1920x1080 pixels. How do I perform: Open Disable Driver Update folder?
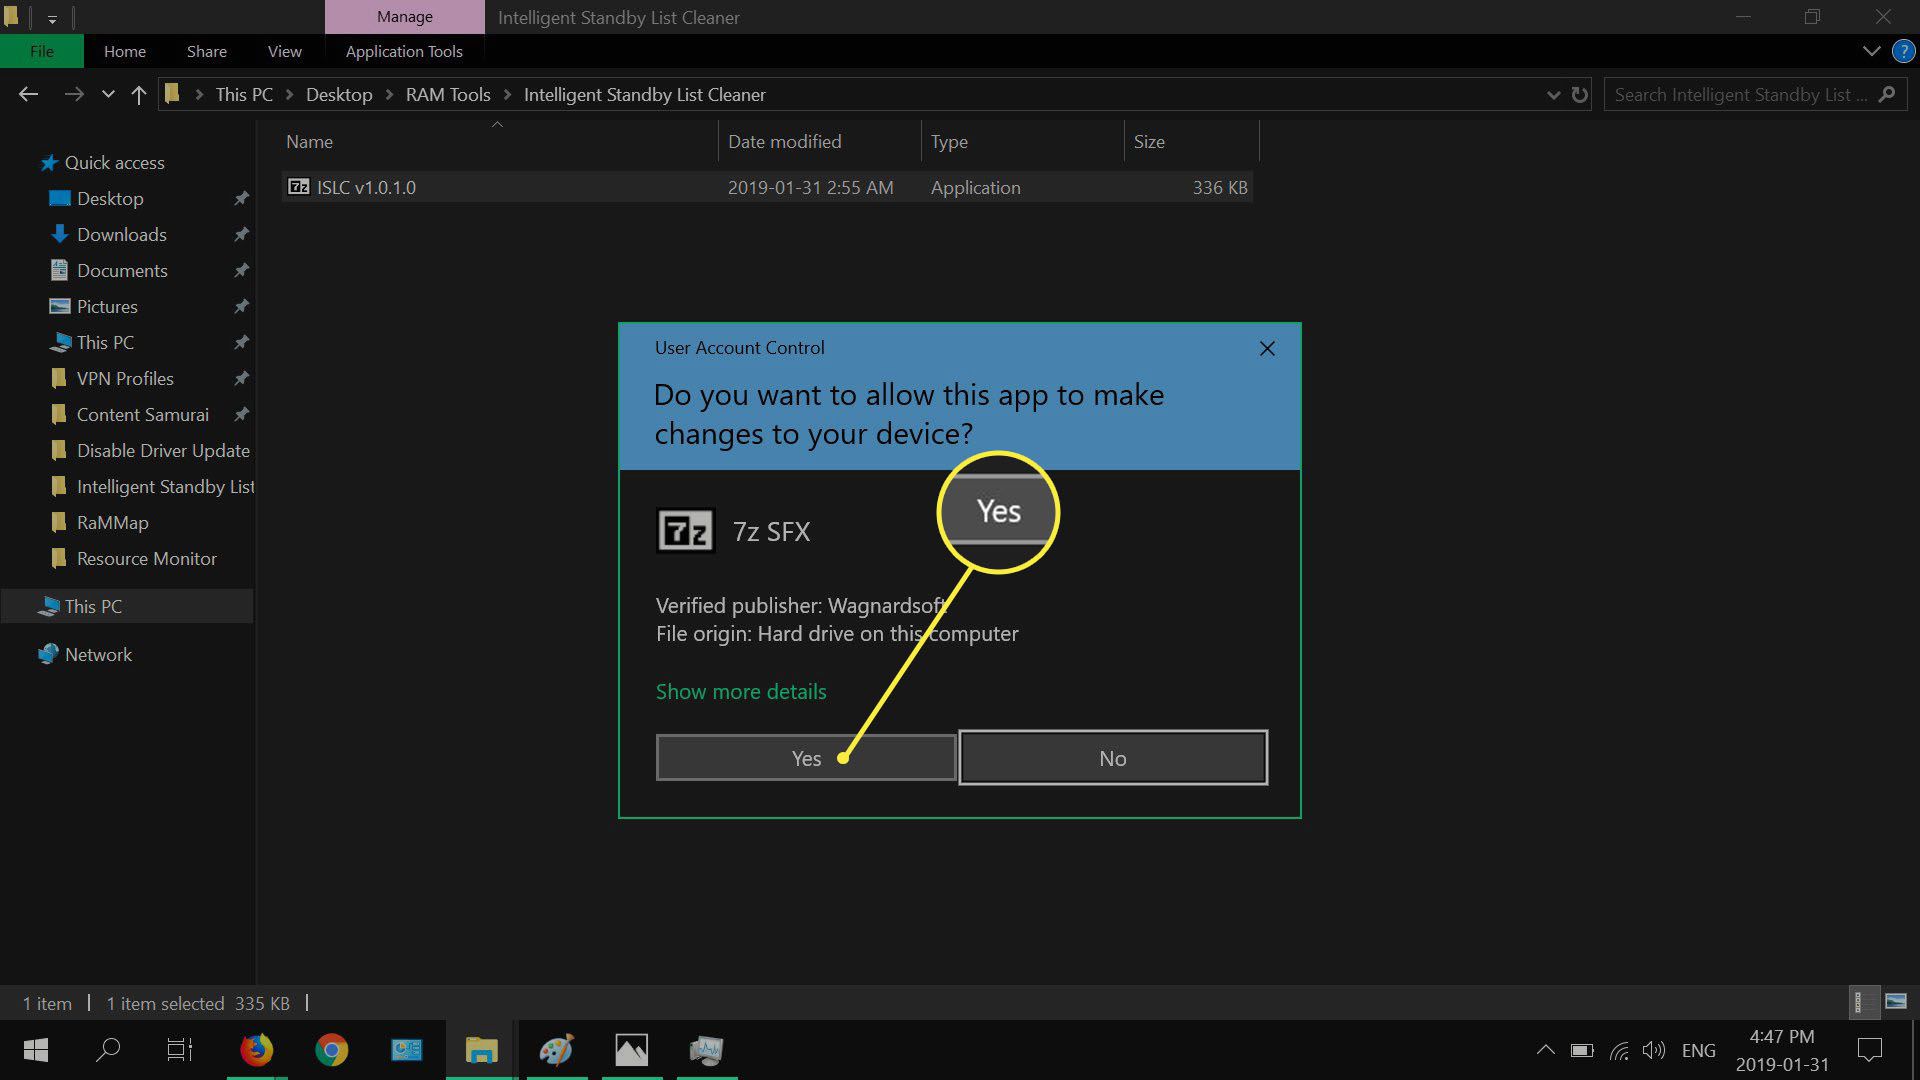click(x=163, y=450)
